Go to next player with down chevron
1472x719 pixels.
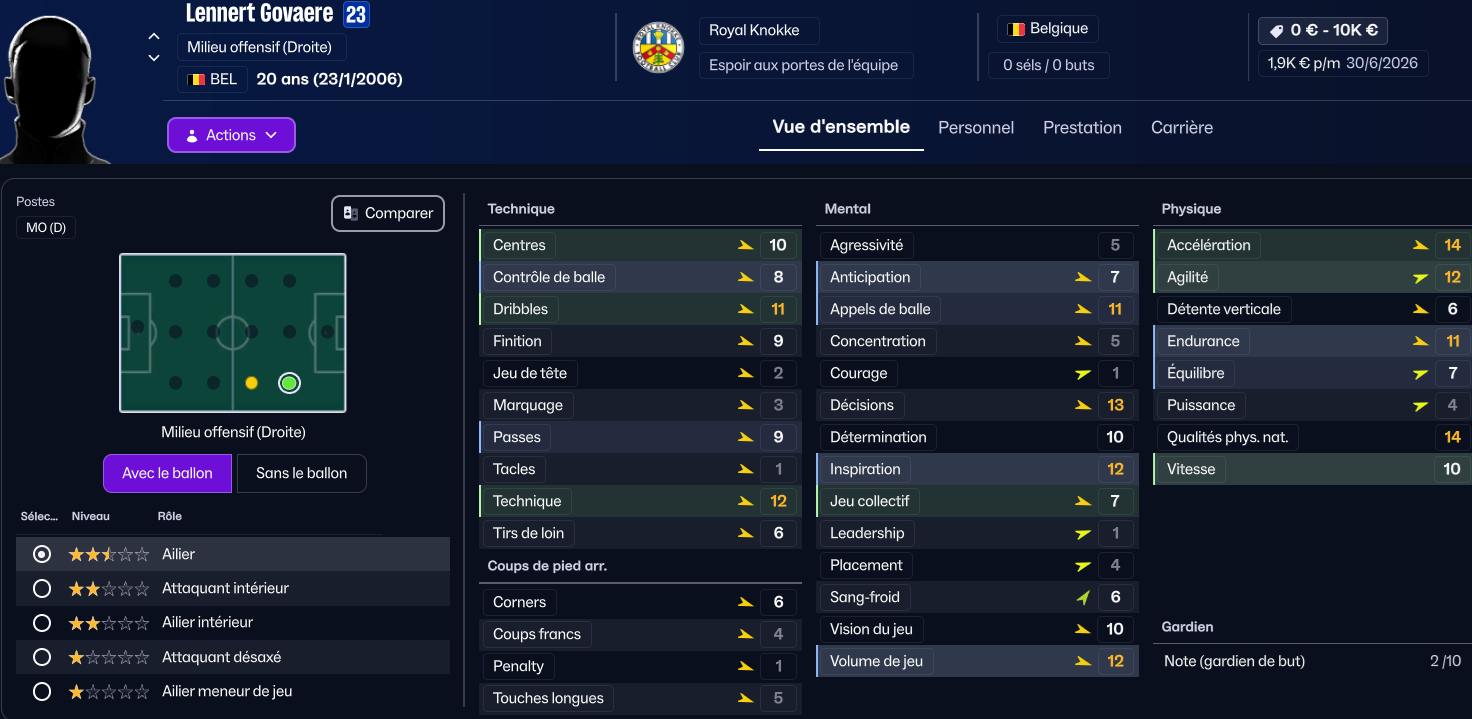click(154, 58)
